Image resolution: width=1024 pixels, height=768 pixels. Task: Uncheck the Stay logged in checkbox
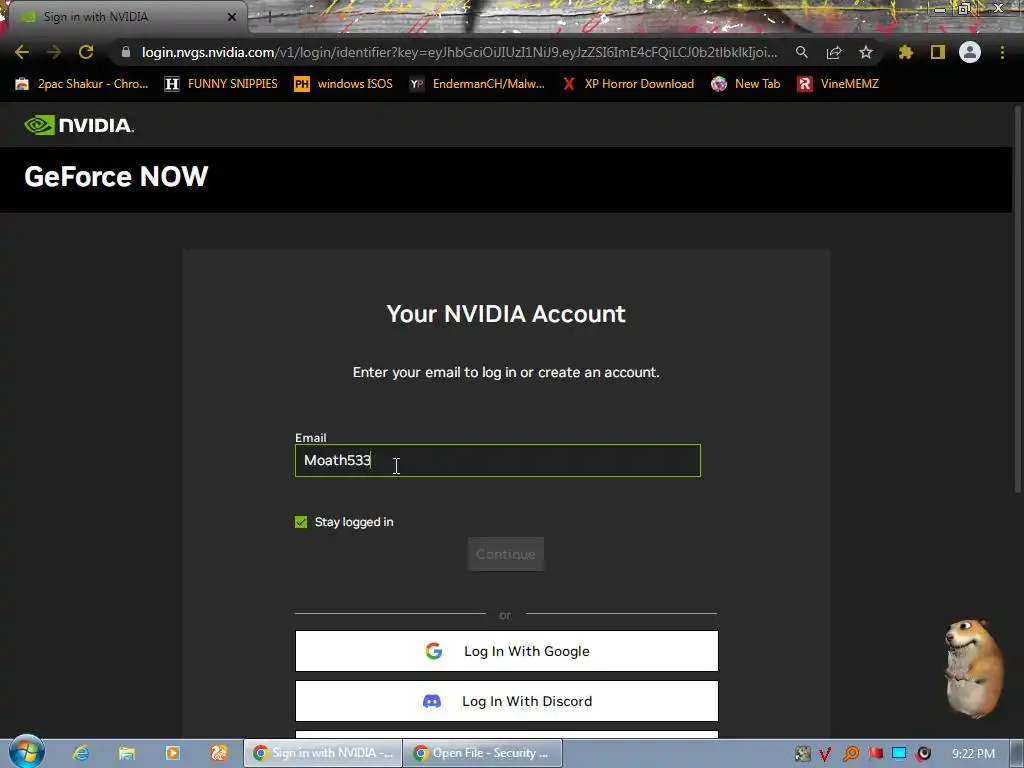301,522
